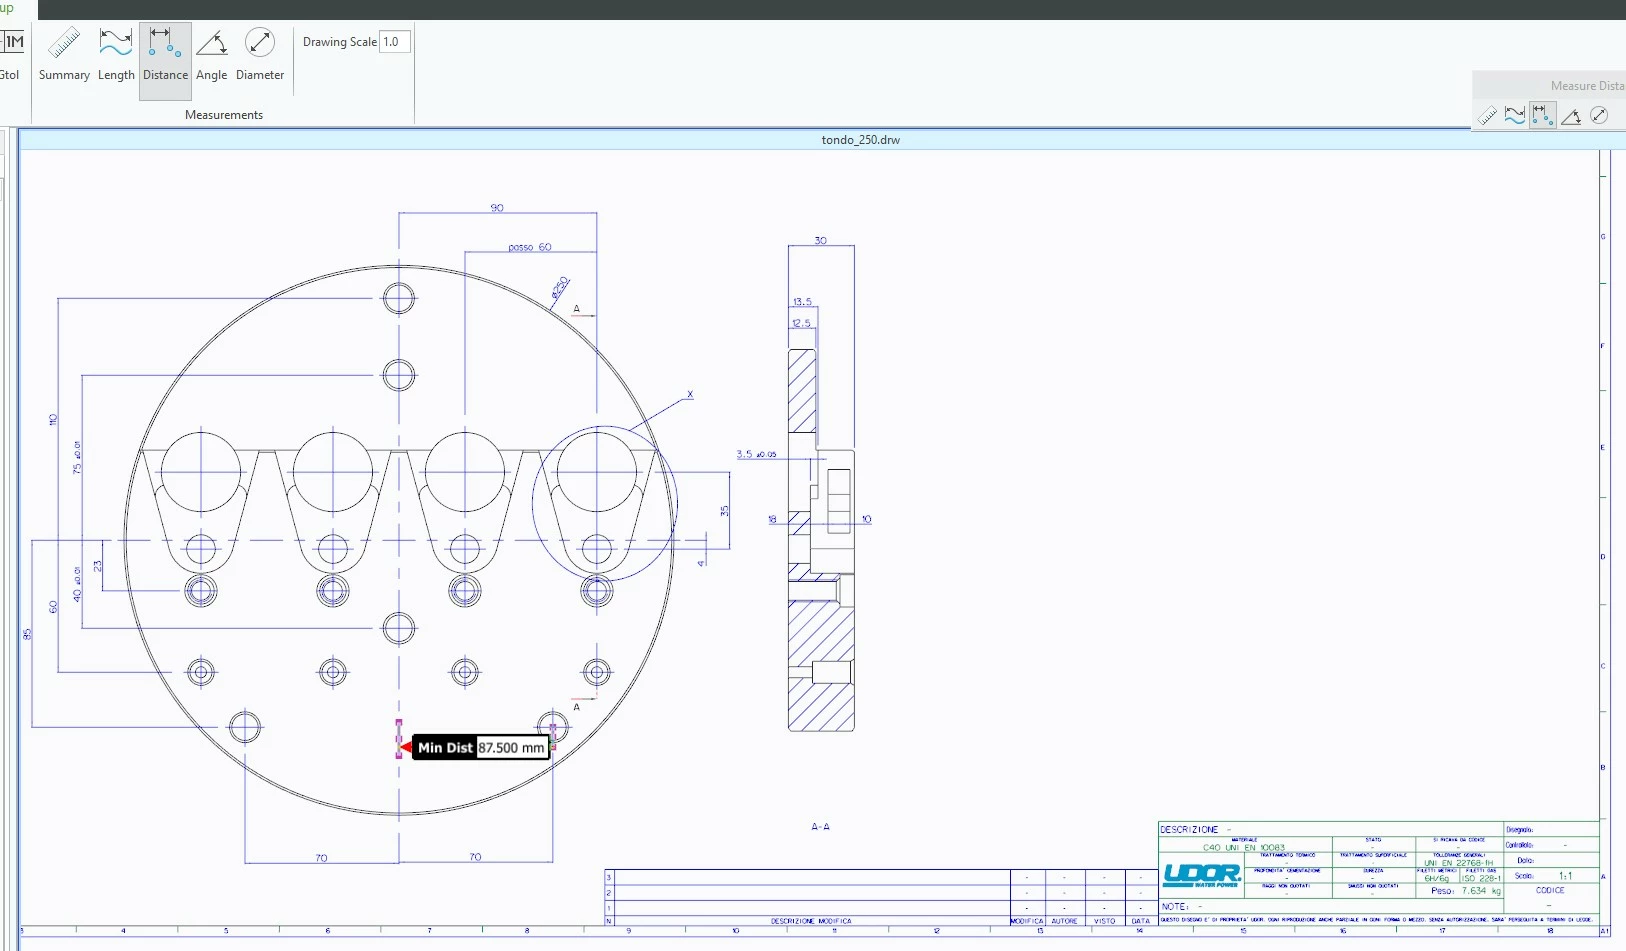This screenshot has width=1626, height=951.
Task: Select Diameter icon in Measure floating toolbar
Action: click(x=1599, y=116)
